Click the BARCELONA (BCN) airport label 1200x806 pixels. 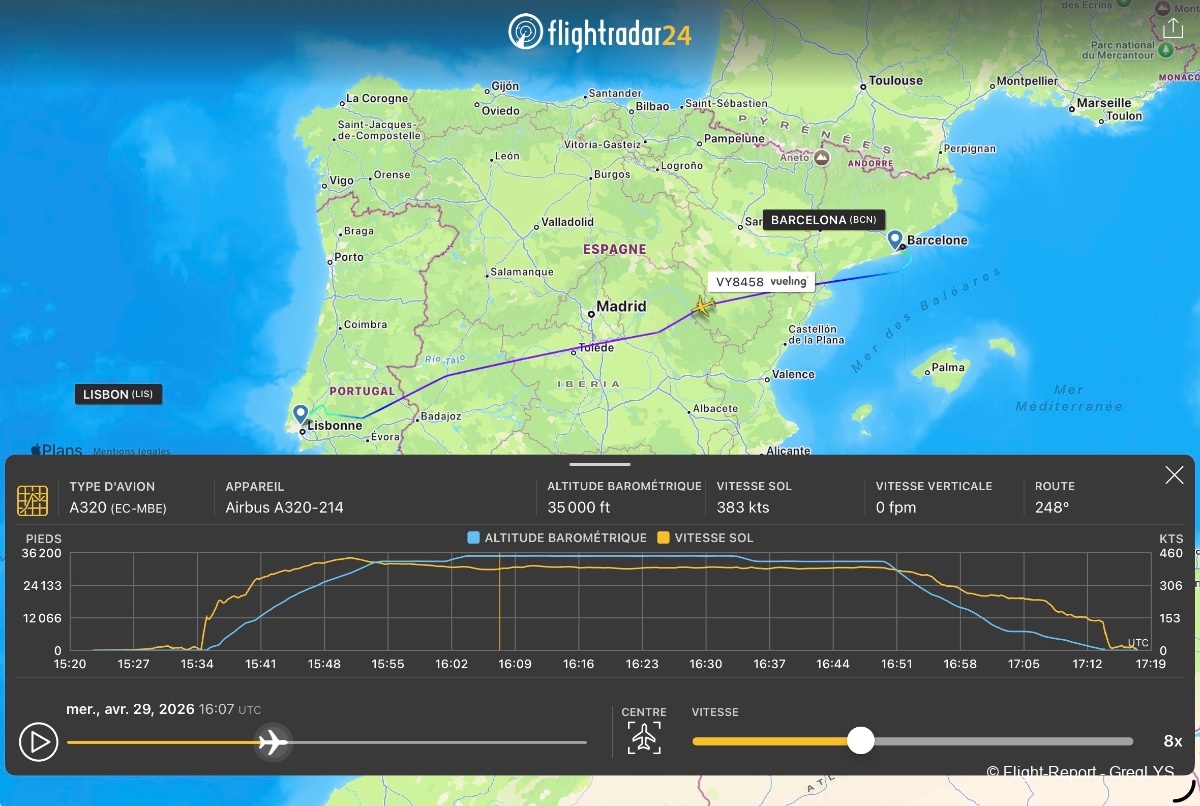[x=823, y=220]
